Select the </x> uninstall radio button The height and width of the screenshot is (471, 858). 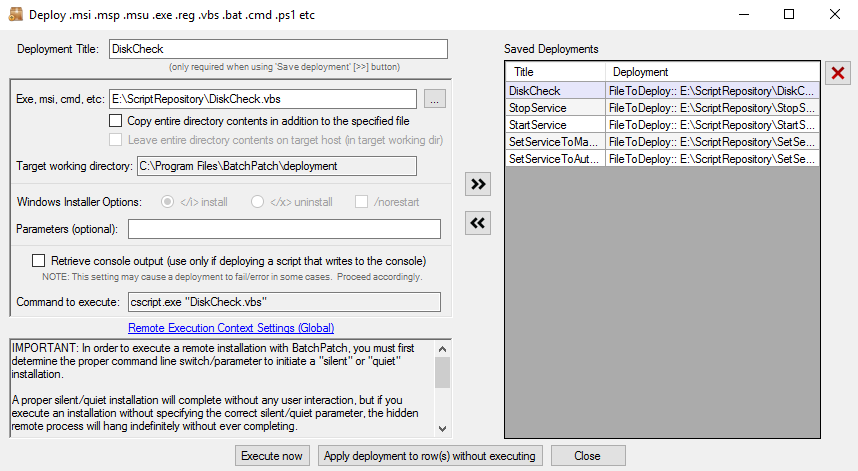point(257,202)
